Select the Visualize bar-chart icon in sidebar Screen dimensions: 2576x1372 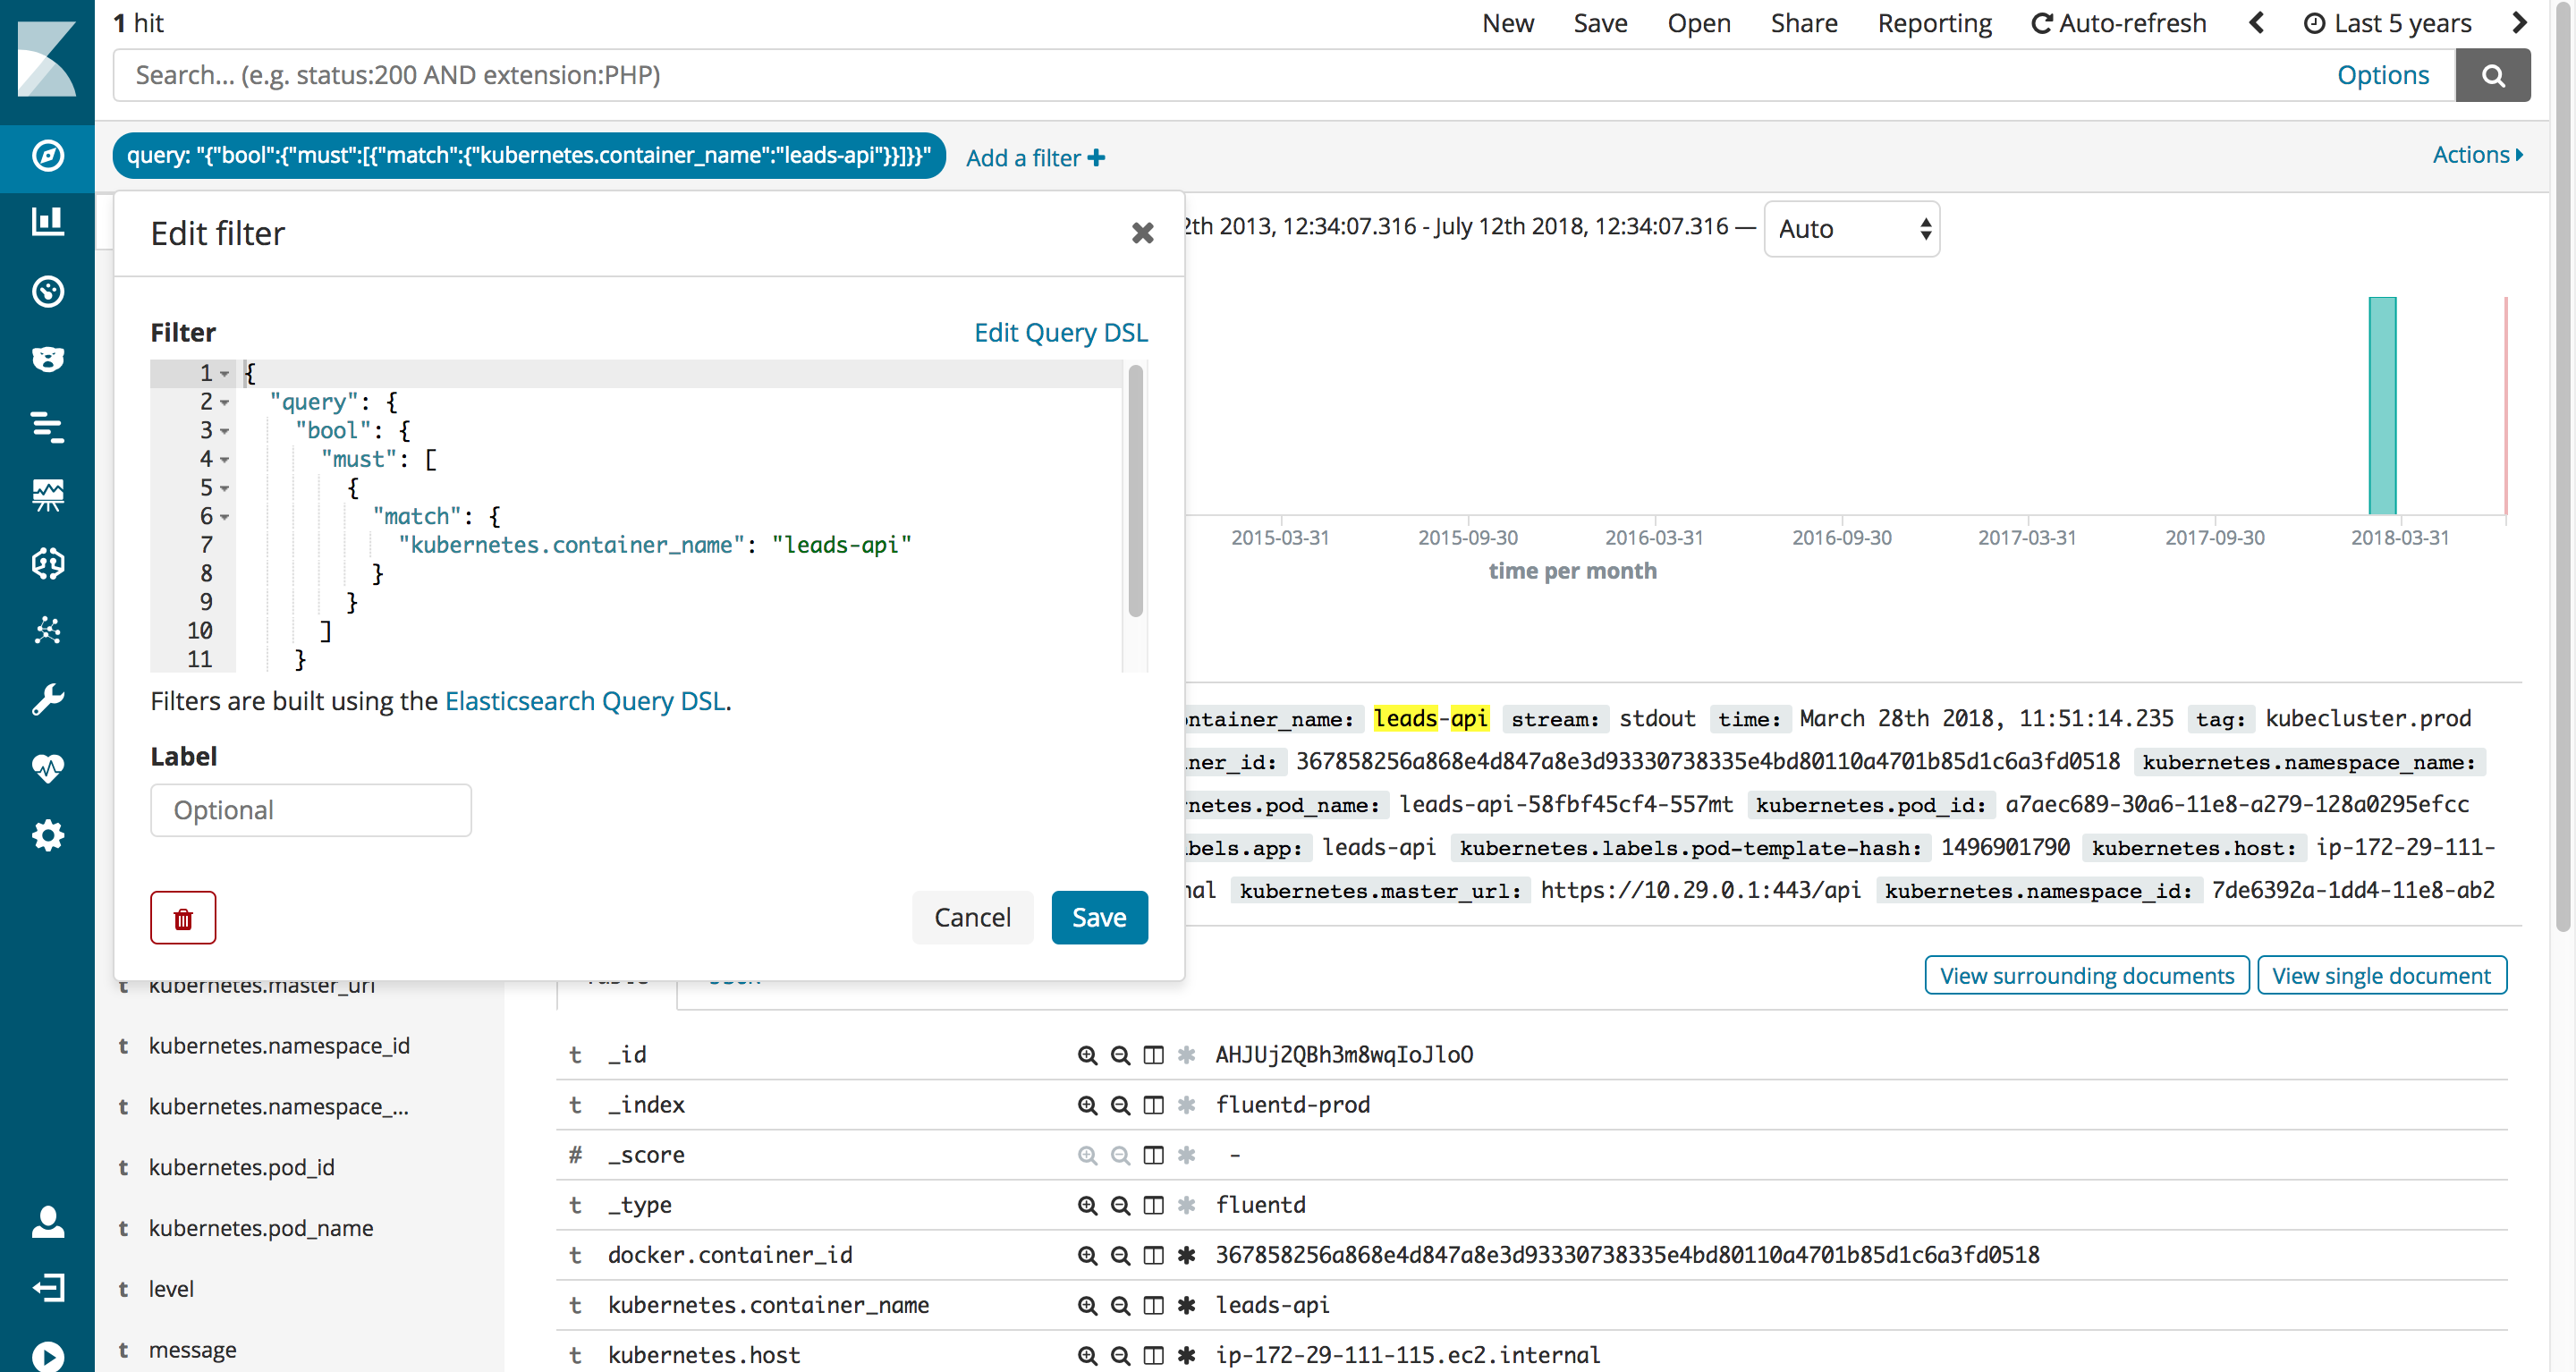(48, 222)
